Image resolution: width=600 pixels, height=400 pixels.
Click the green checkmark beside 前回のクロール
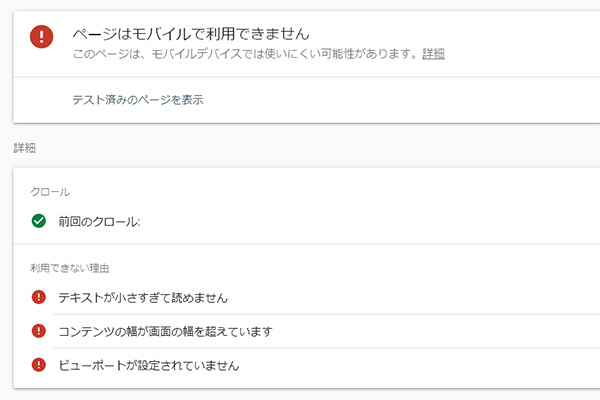click(39, 221)
